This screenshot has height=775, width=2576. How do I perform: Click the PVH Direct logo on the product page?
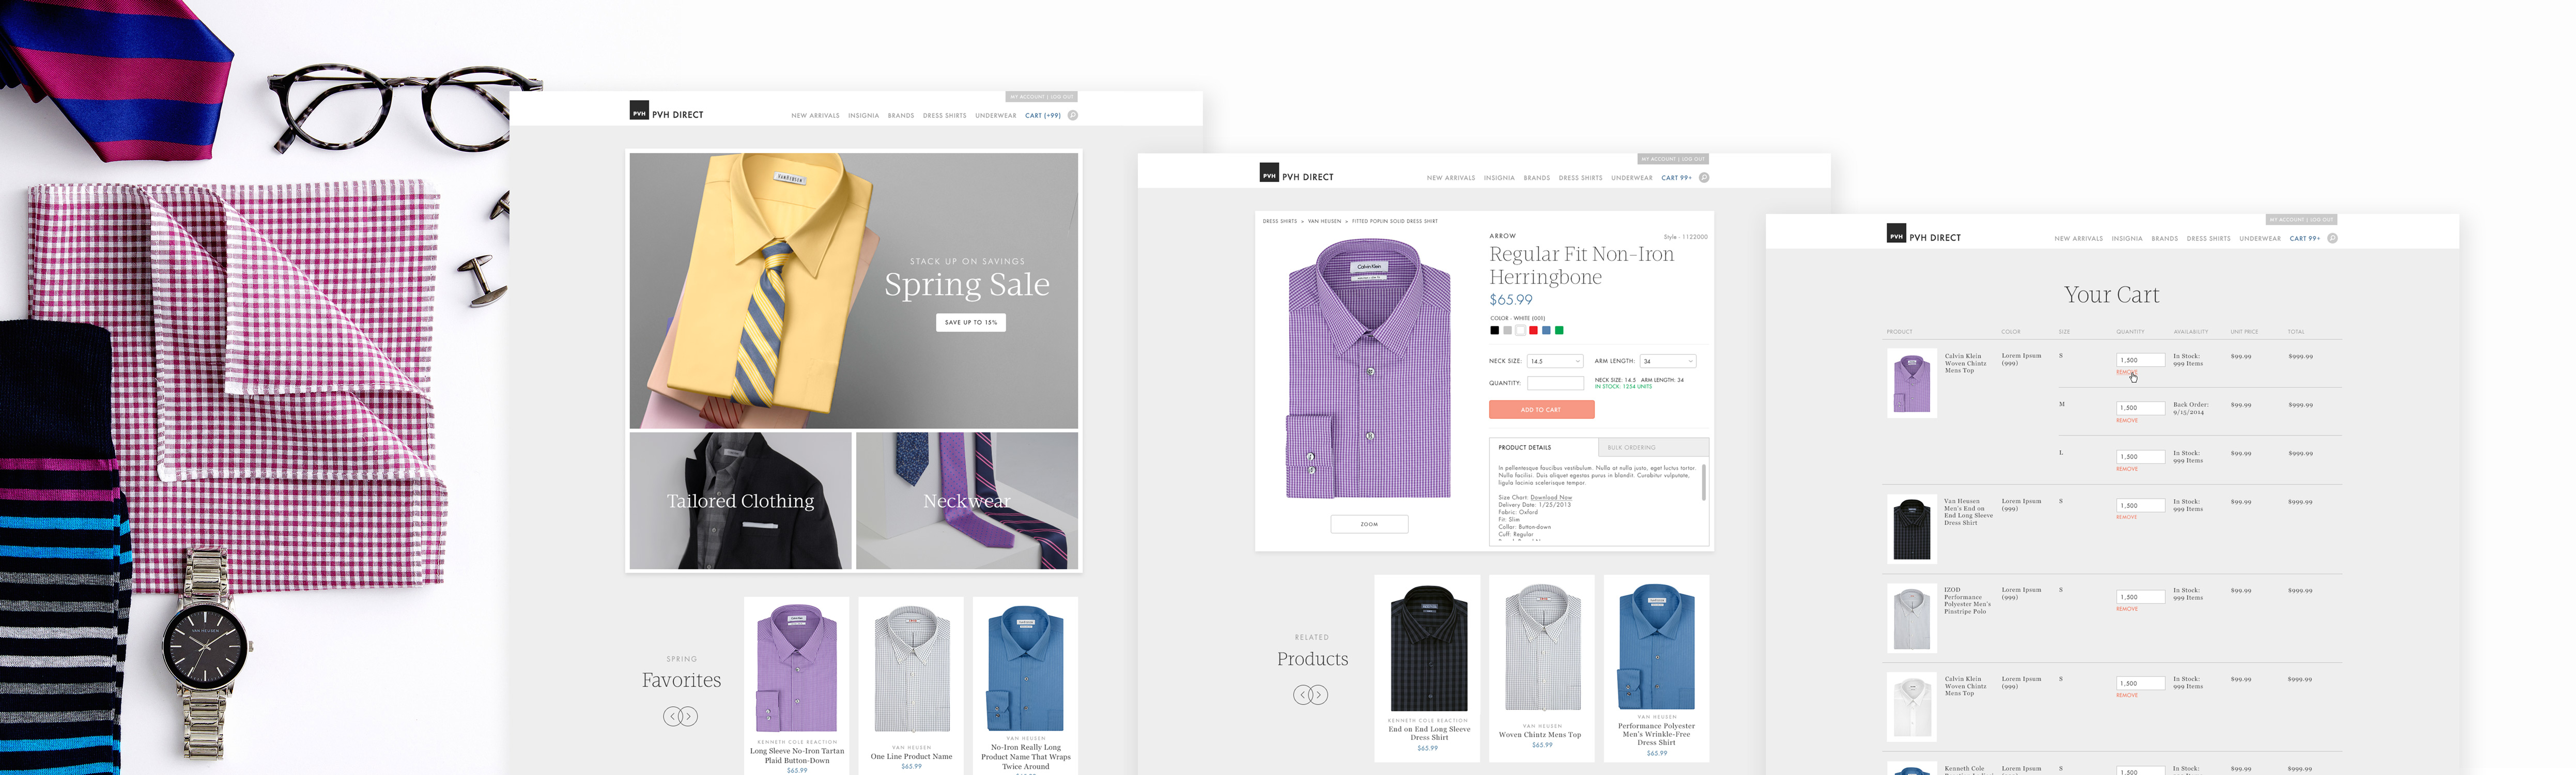pos(1296,173)
